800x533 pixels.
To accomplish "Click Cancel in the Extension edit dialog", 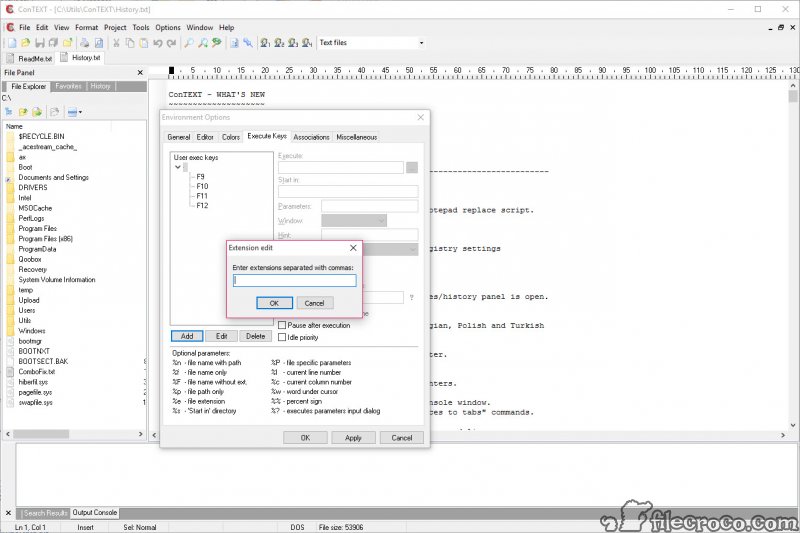I will tap(315, 303).
